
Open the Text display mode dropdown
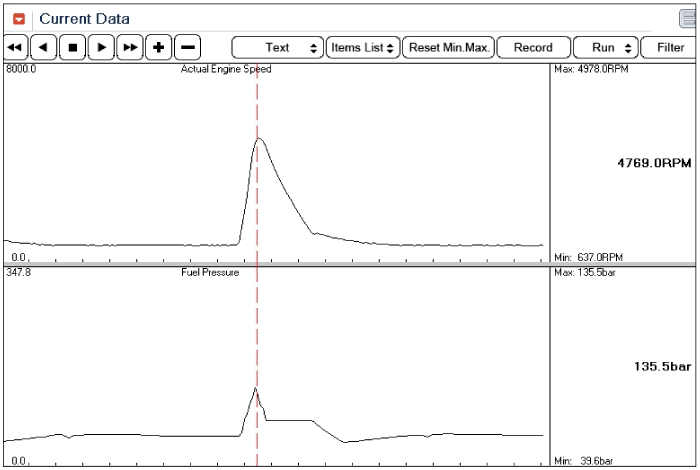278,48
